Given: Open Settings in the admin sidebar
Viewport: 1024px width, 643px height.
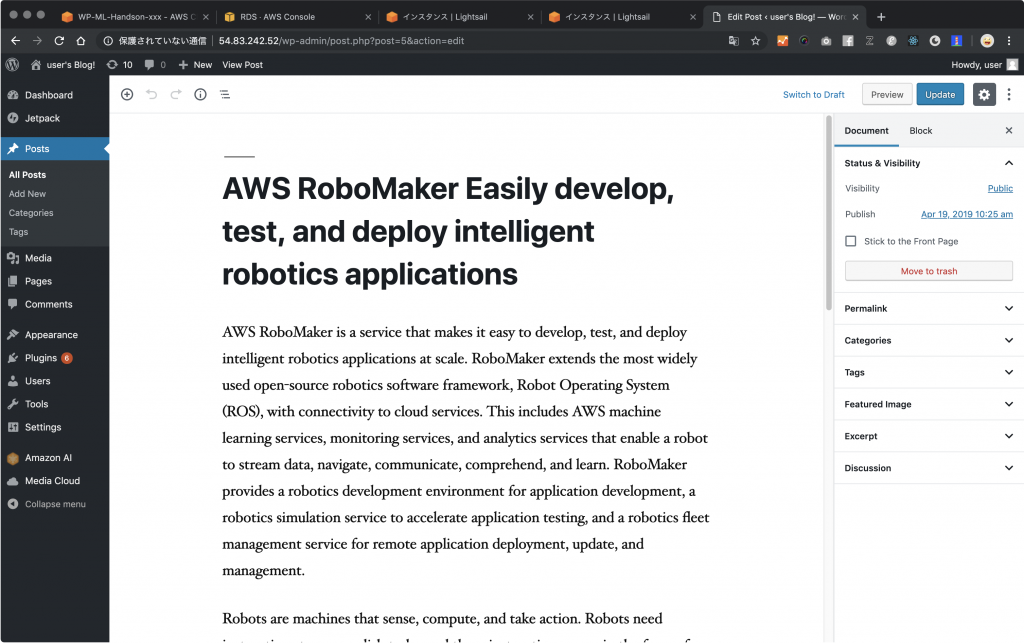Looking at the screenshot, I should (55, 427).
